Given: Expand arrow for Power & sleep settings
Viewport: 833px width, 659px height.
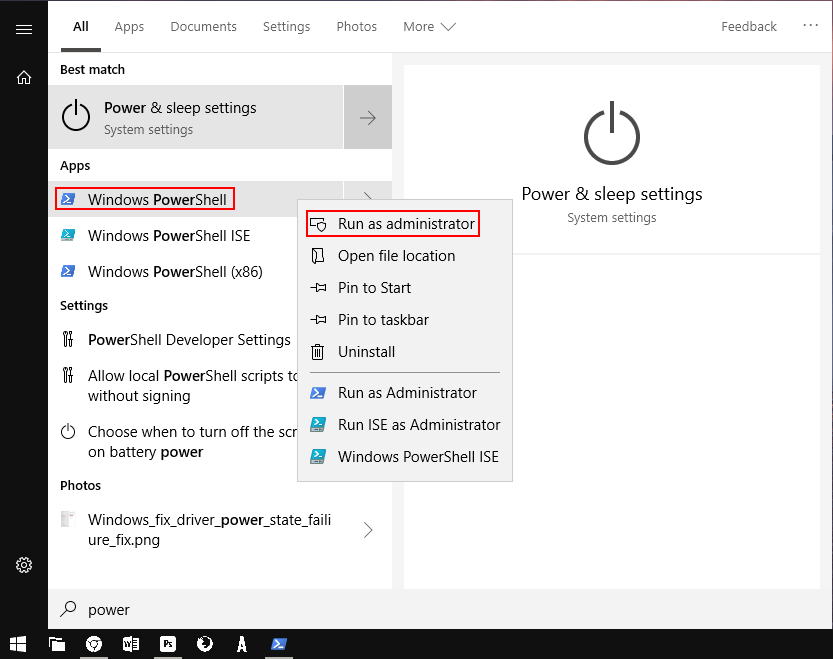Looking at the screenshot, I should (368, 117).
